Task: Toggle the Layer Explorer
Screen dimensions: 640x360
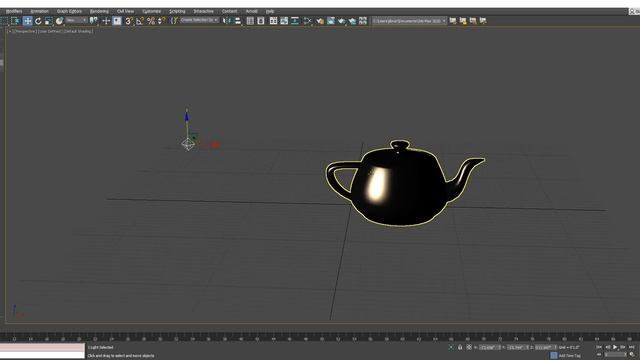Action: 261,21
